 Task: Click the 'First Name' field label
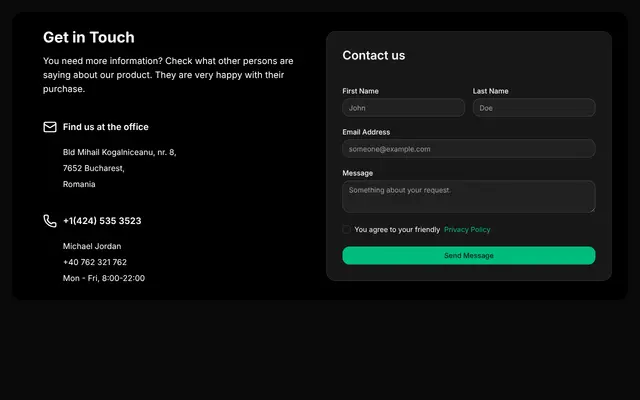[x=360, y=91]
